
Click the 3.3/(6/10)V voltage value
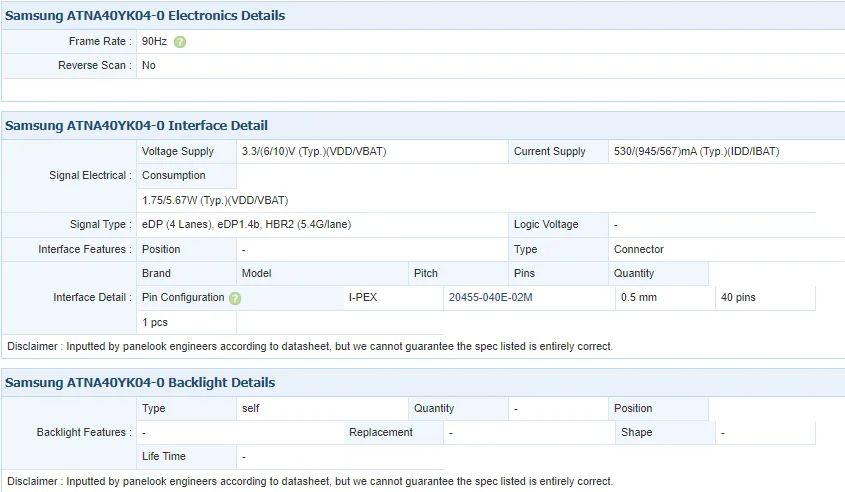(314, 151)
